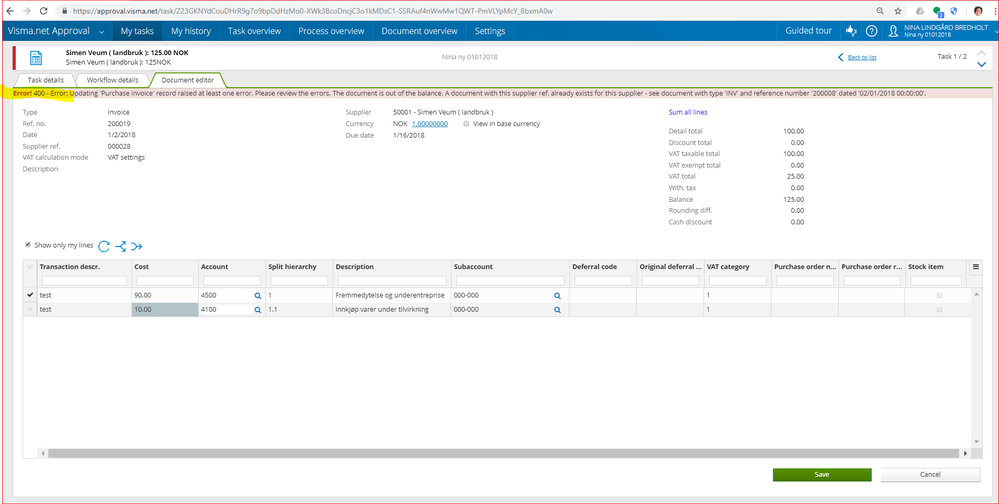Expand the Visma.net Approval app dropdown

102,31
